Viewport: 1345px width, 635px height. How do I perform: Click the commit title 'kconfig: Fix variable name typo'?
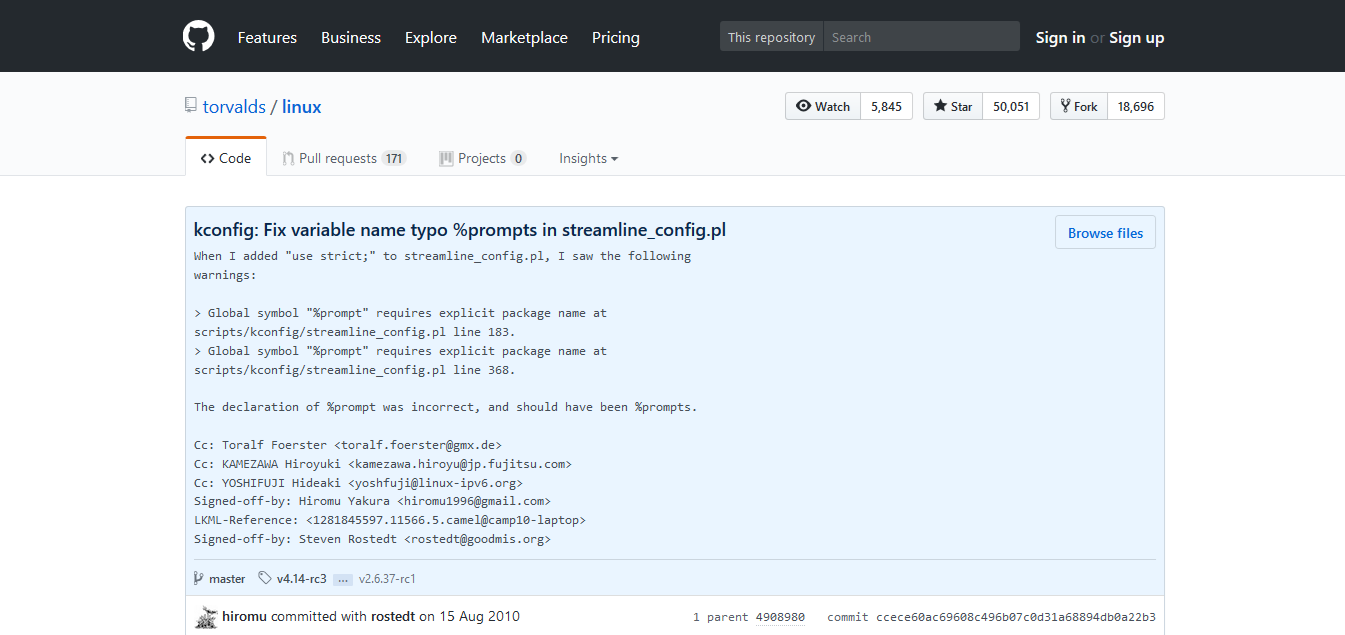[x=460, y=230]
